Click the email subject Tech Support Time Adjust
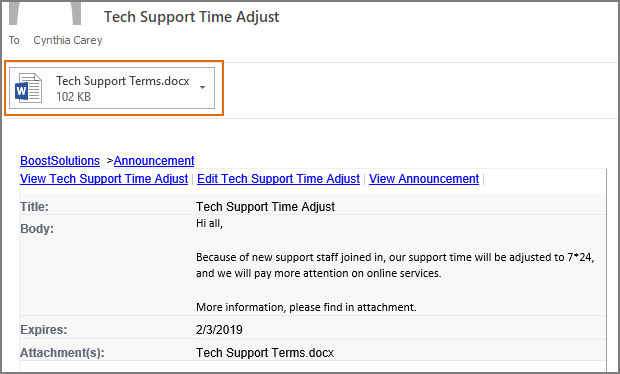The image size is (620, 374). [x=191, y=17]
